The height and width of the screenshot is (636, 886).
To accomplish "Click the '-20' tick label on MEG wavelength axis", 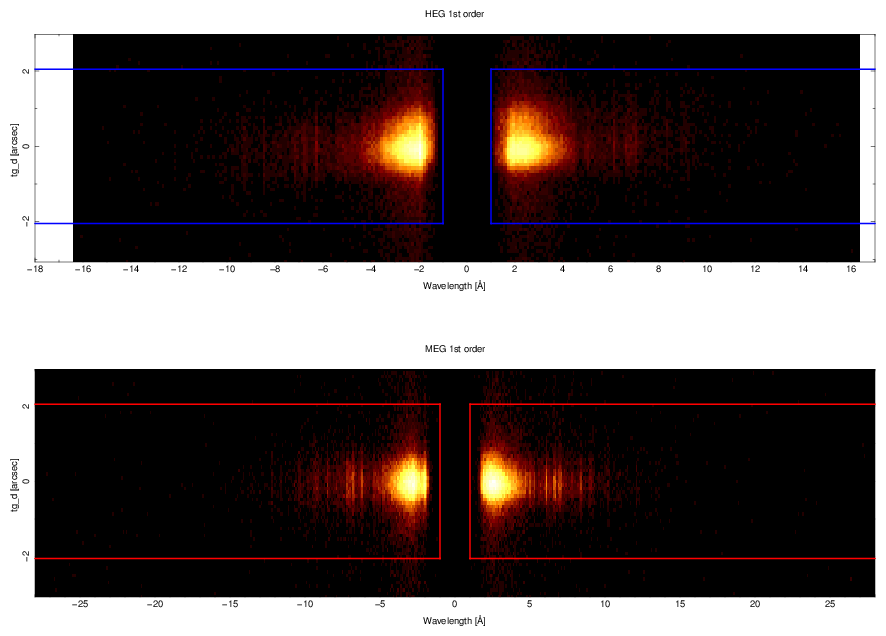I will tap(155, 604).
